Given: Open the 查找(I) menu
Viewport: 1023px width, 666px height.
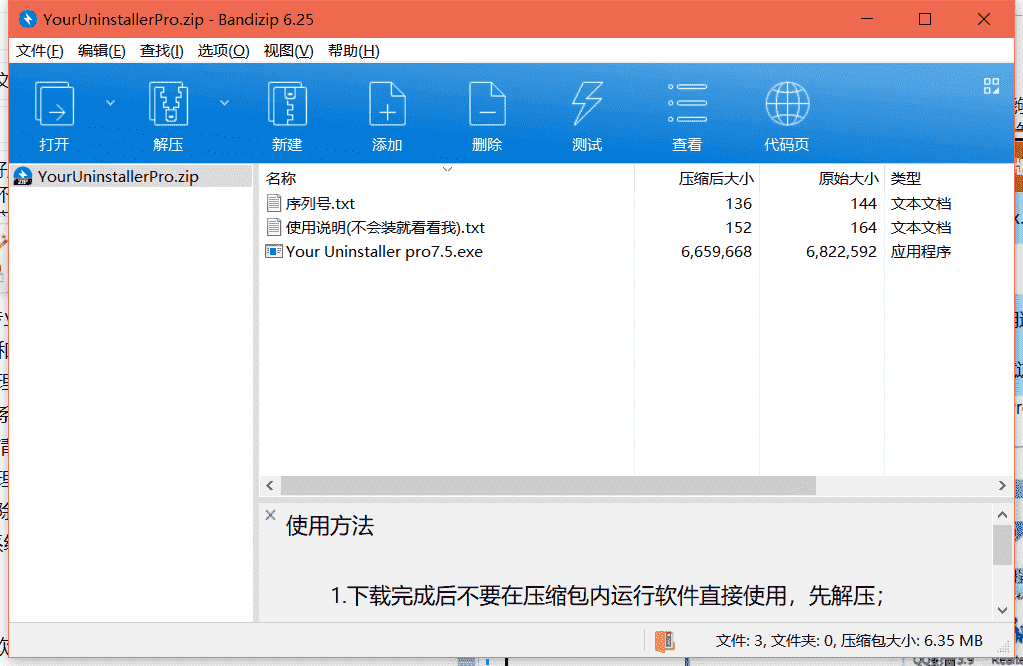Looking at the screenshot, I should pyautogui.click(x=161, y=51).
